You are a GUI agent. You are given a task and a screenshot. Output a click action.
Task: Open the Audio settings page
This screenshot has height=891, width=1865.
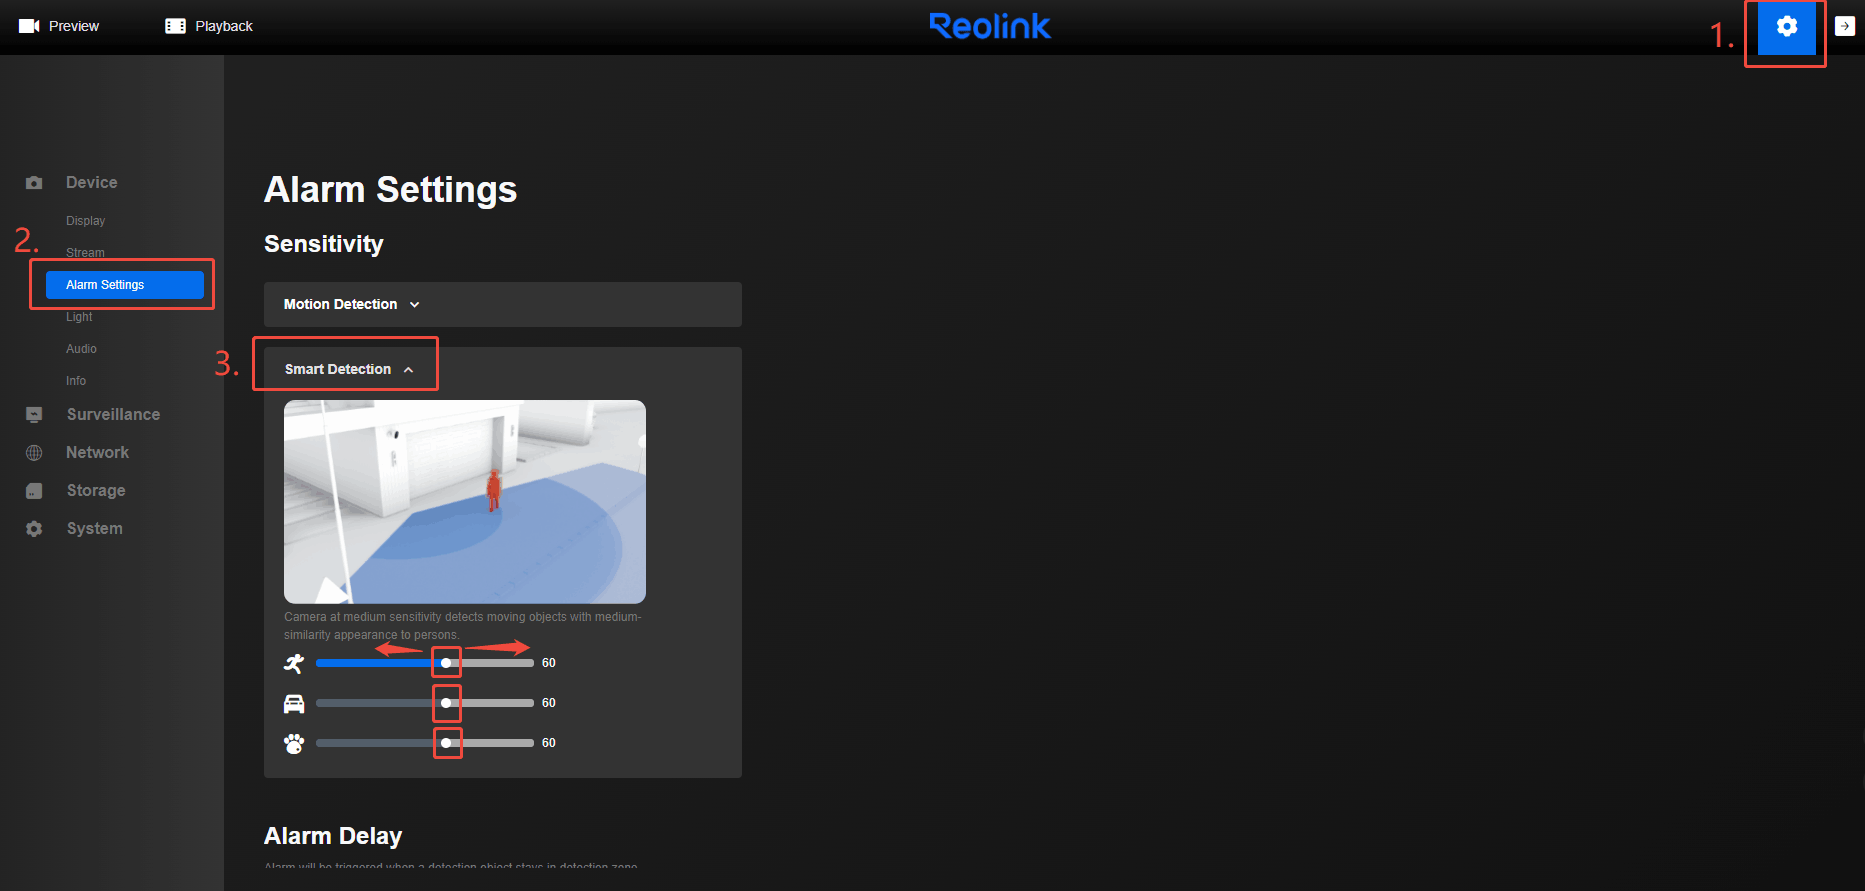81,349
